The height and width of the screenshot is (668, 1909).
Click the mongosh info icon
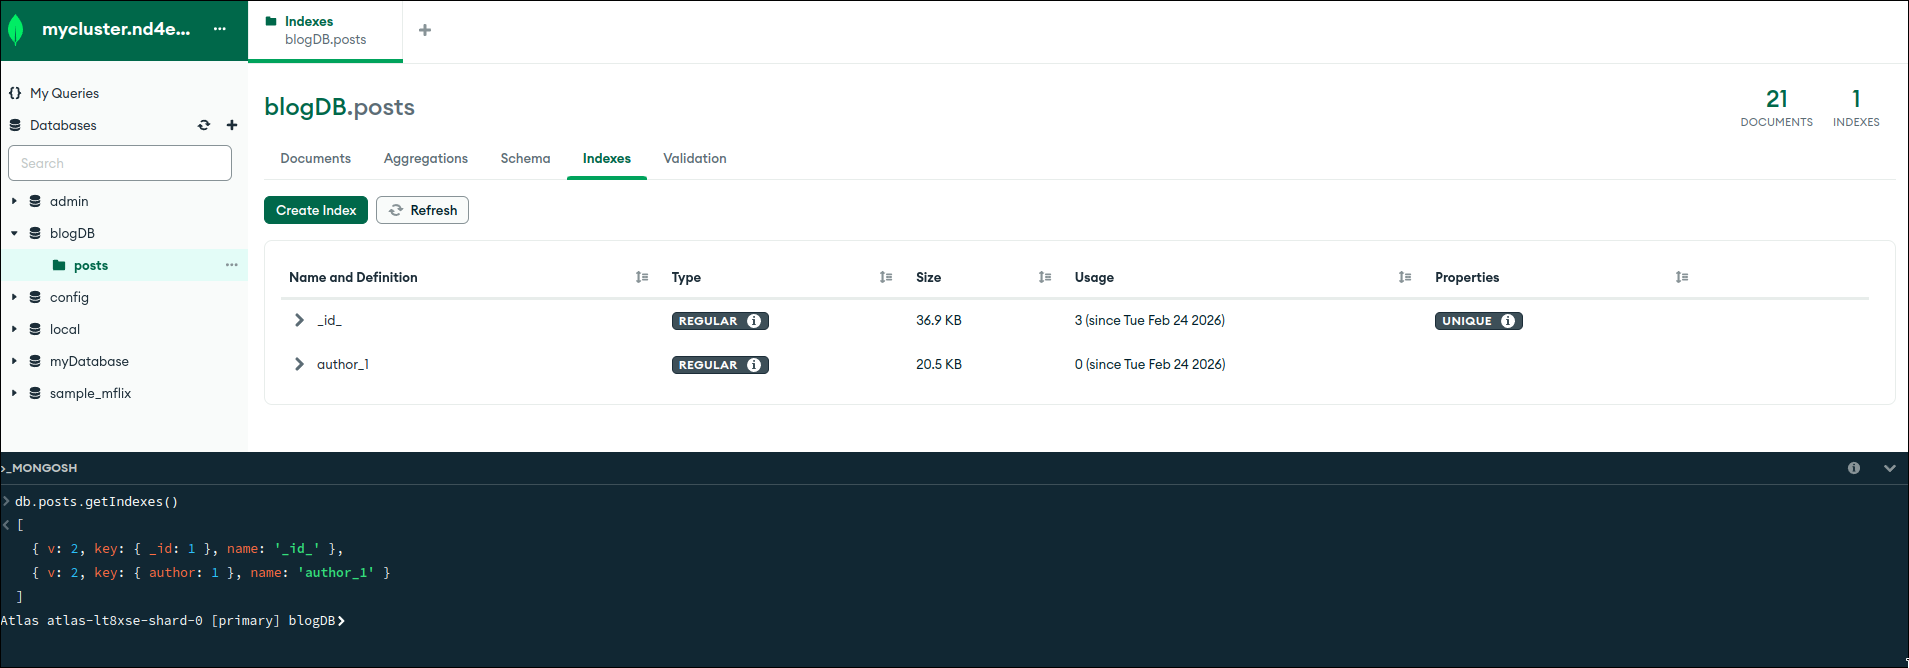[1854, 468]
